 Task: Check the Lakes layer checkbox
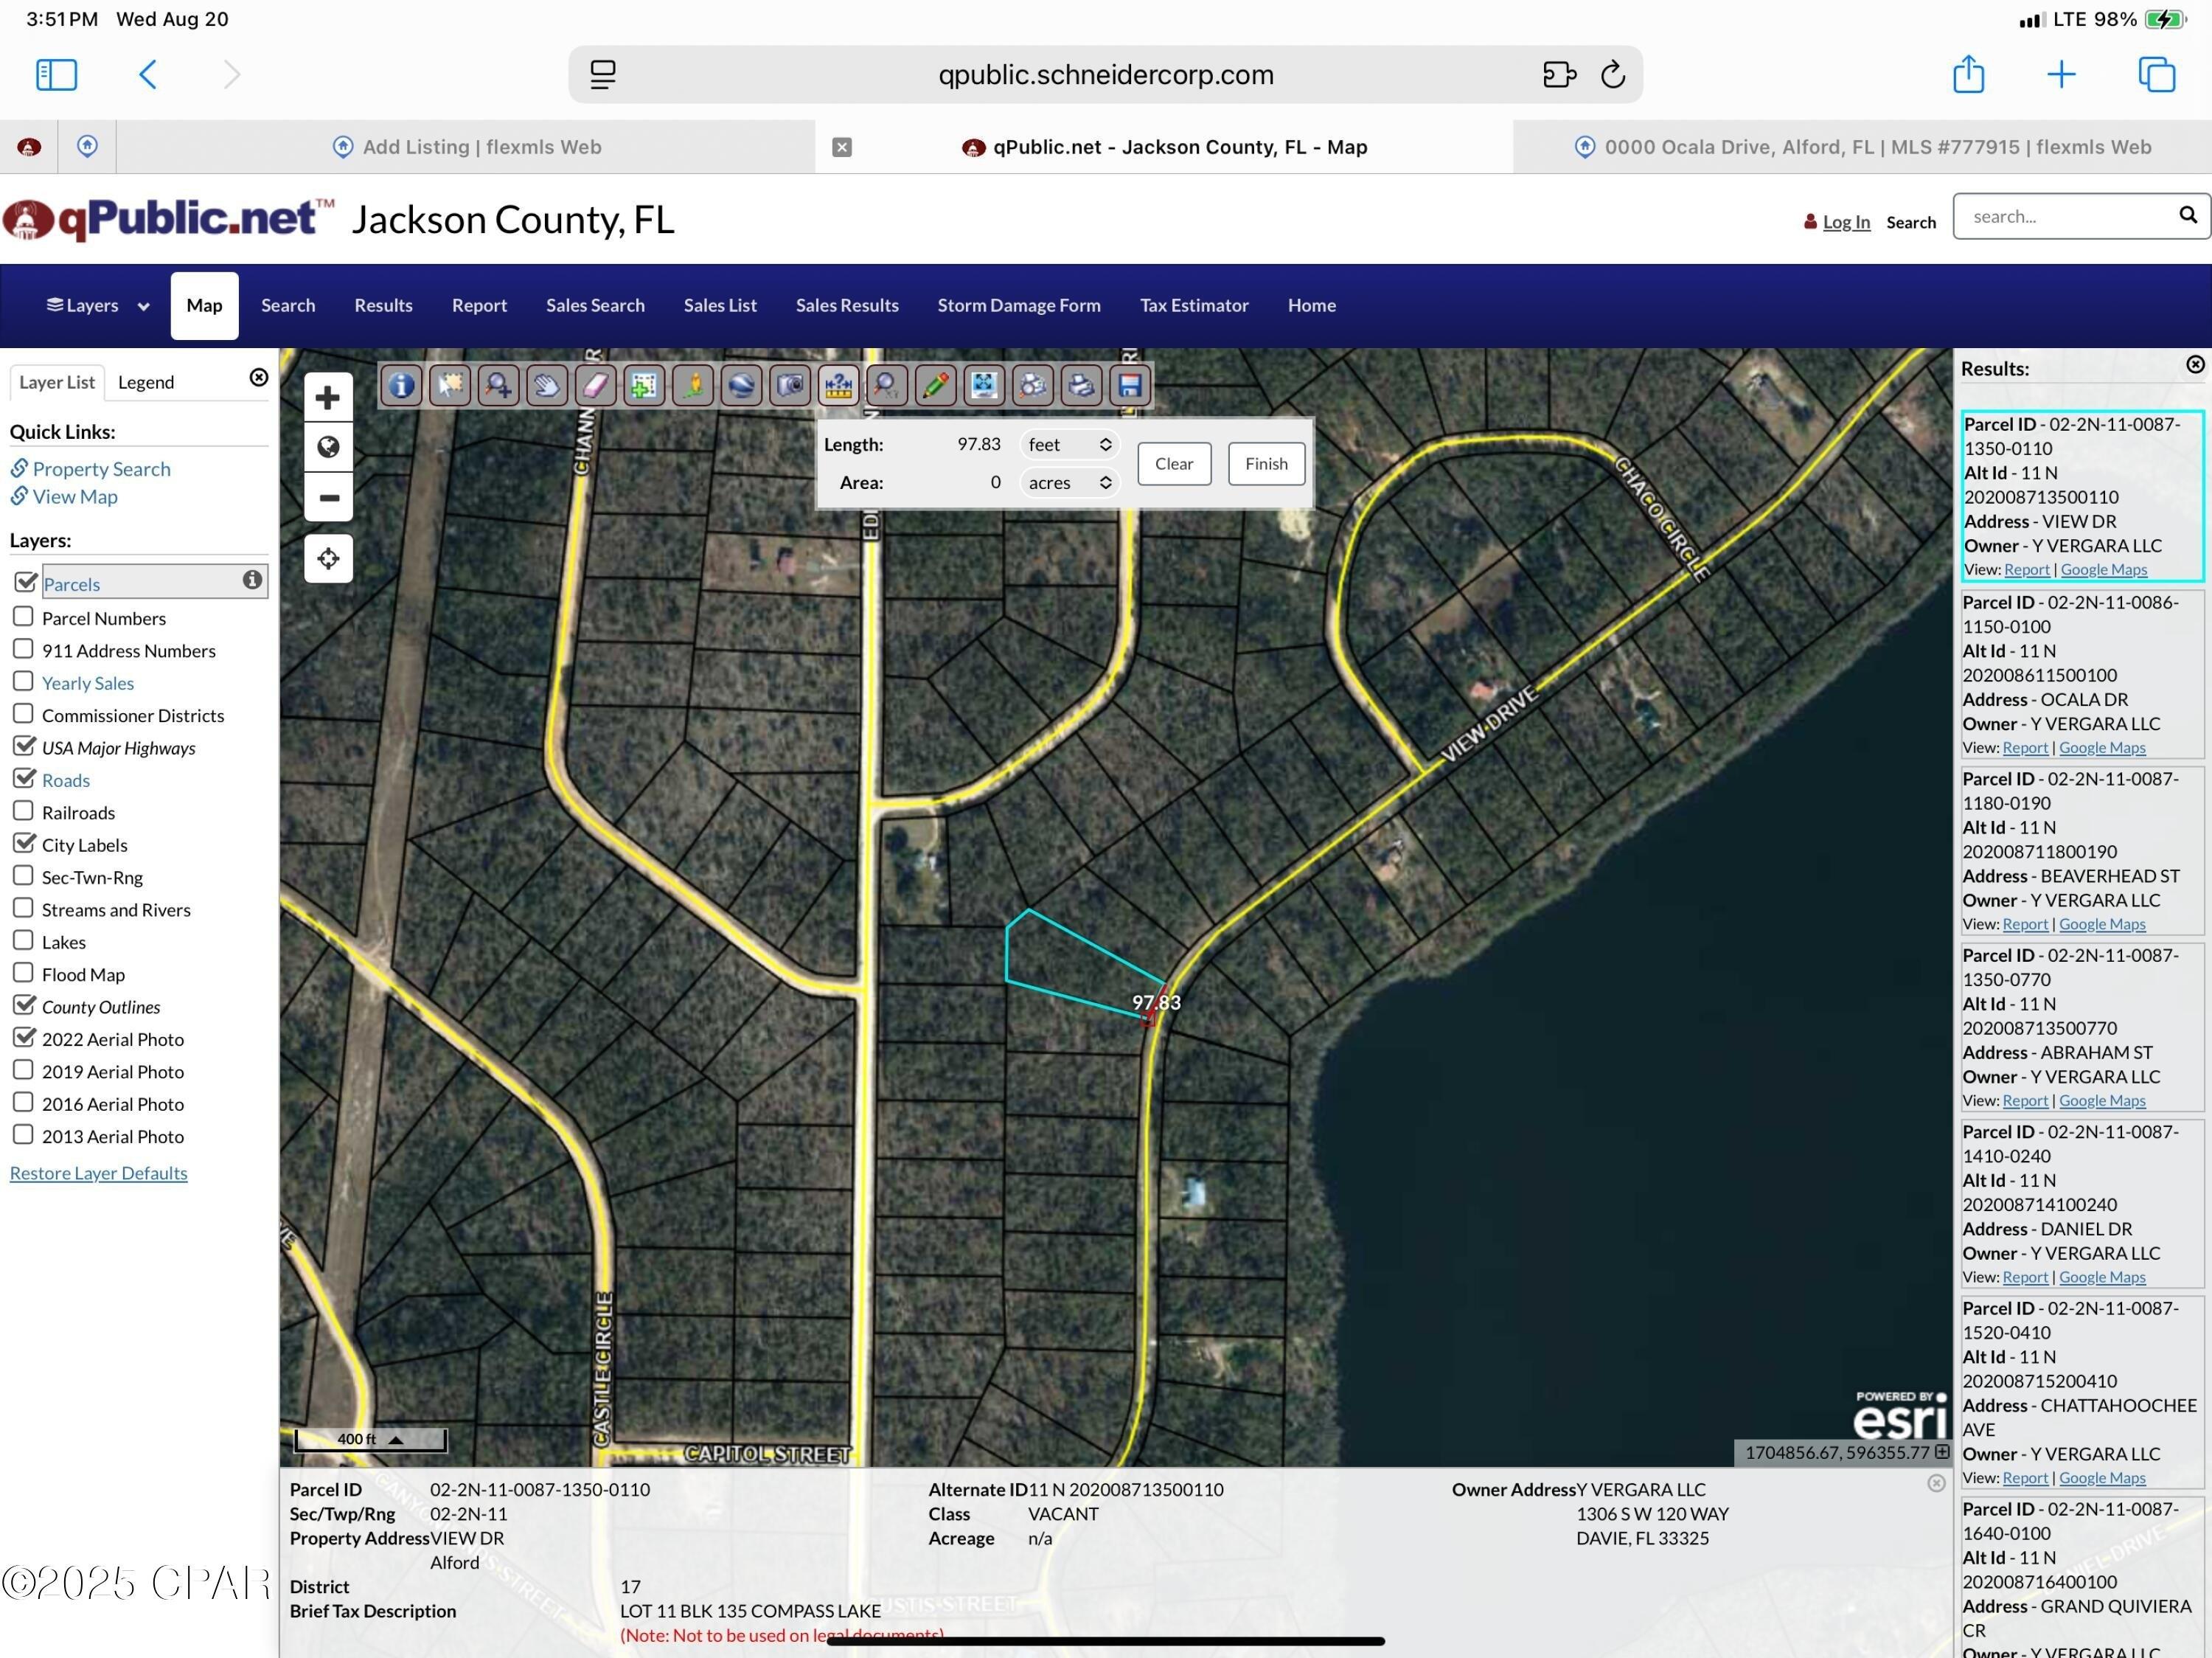point(23,940)
